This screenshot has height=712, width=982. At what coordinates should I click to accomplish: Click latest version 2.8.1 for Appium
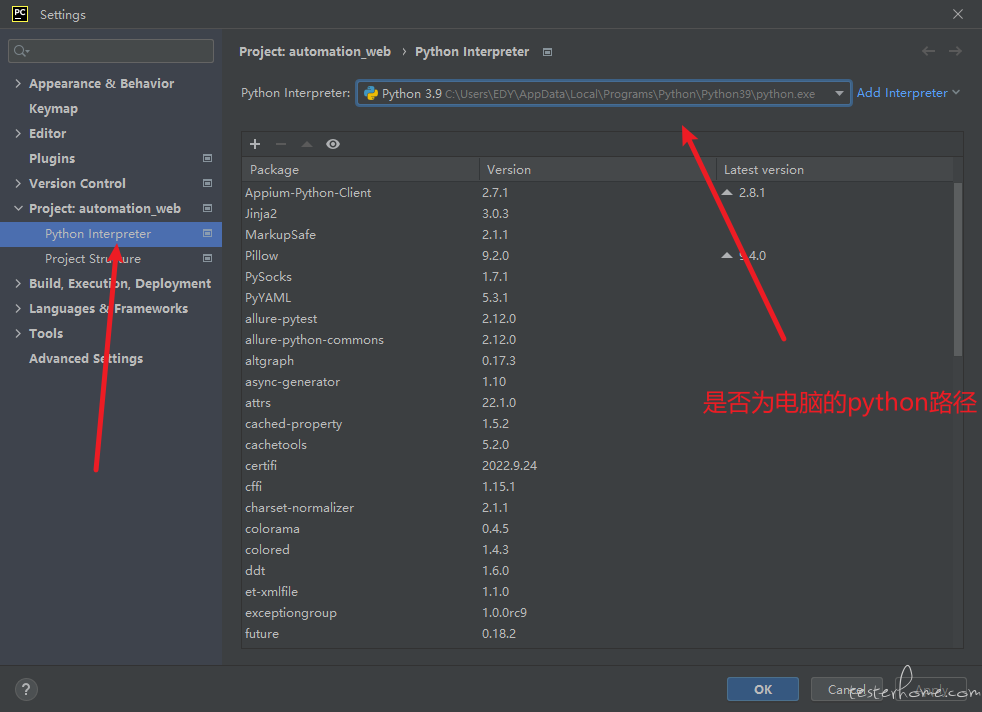(x=752, y=193)
